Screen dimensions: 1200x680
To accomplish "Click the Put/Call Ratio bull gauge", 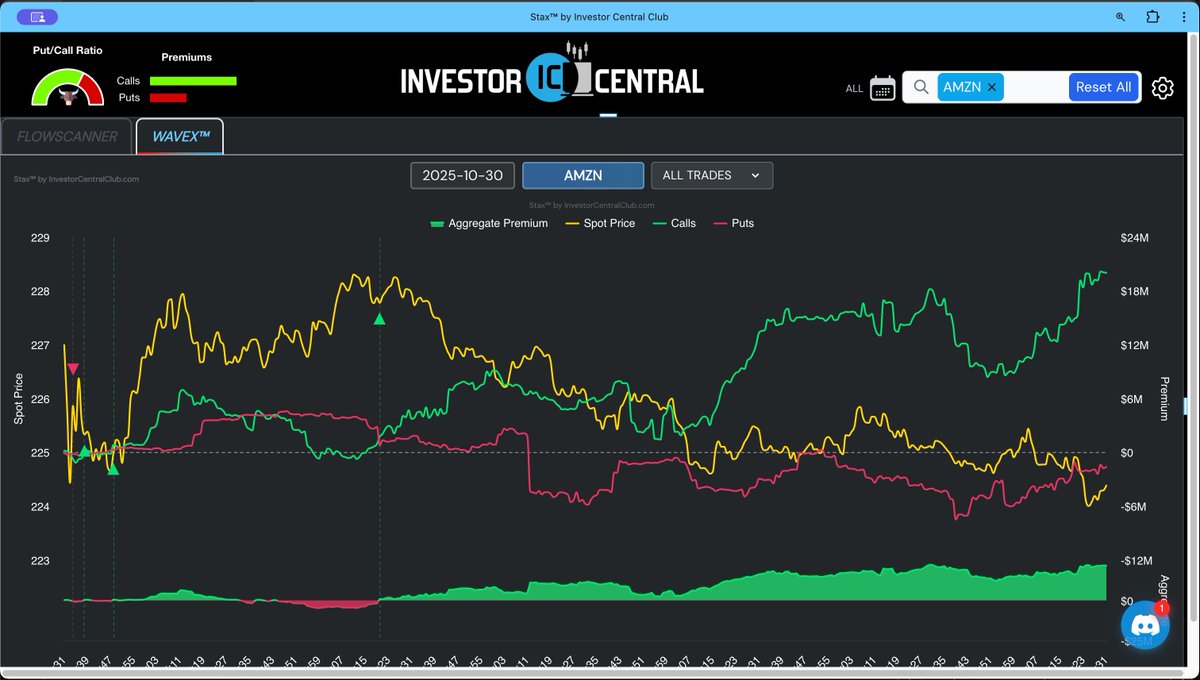I will coord(67,87).
